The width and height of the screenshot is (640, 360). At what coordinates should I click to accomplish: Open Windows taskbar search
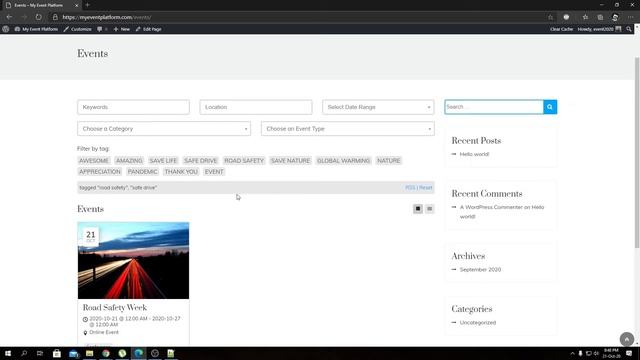[x=24, y=353]
